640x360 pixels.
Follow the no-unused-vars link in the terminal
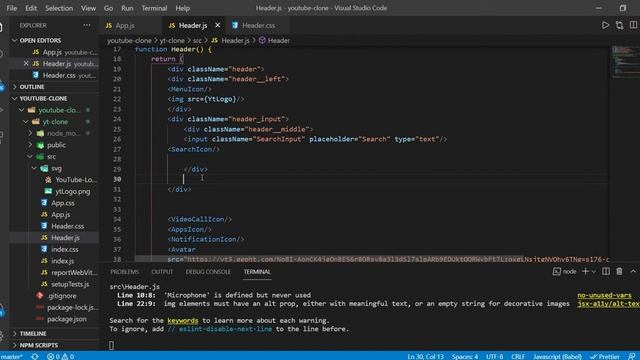pyautogui.click(x=604, y=295)
